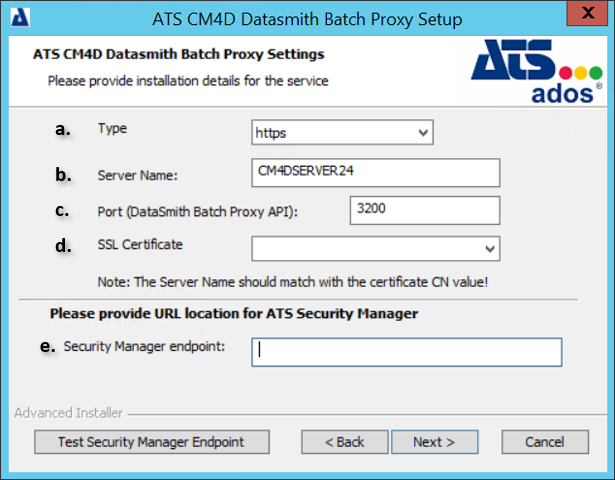Go back with the Back button

point(343,441)
